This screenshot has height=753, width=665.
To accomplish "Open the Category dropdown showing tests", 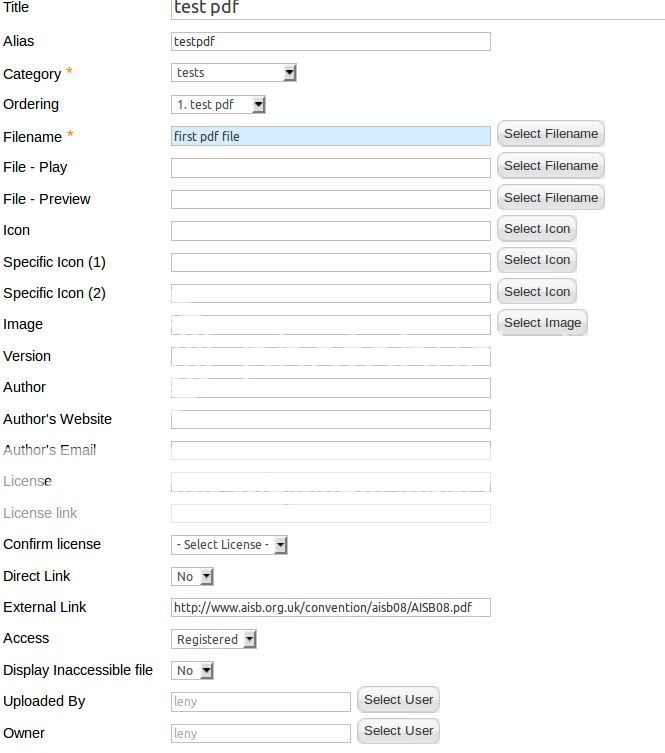I will (x=234, y=73).
